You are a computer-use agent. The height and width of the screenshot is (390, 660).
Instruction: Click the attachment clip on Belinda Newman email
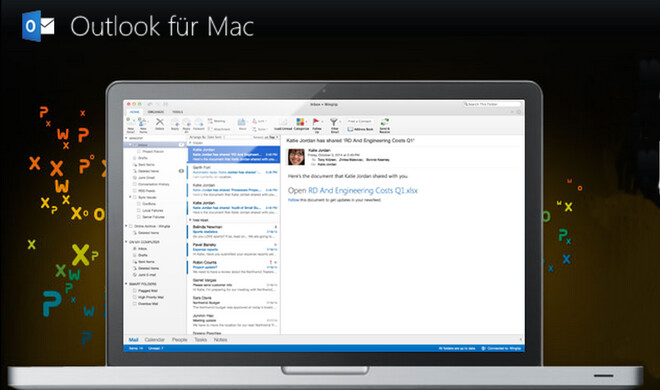click(x=276, y=227)
